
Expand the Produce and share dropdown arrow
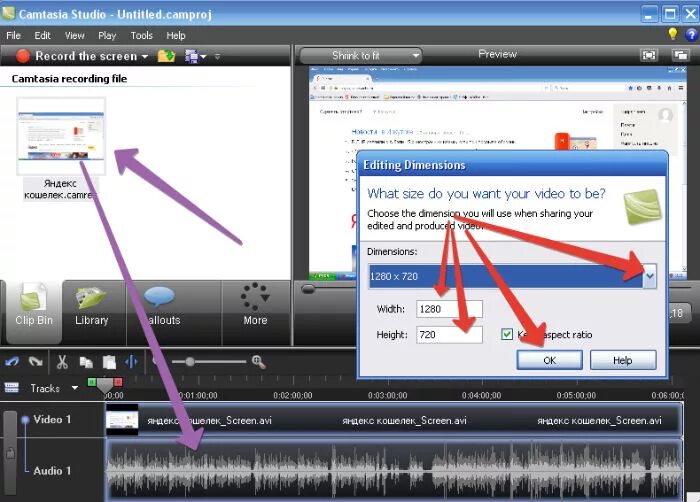click(x=203, y=57)
